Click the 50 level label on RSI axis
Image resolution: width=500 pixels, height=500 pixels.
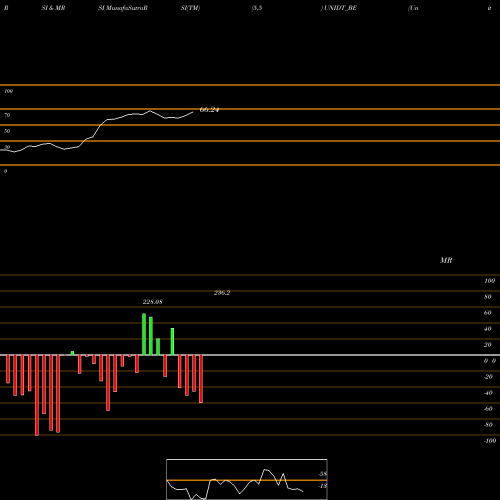tap(7, 131)
